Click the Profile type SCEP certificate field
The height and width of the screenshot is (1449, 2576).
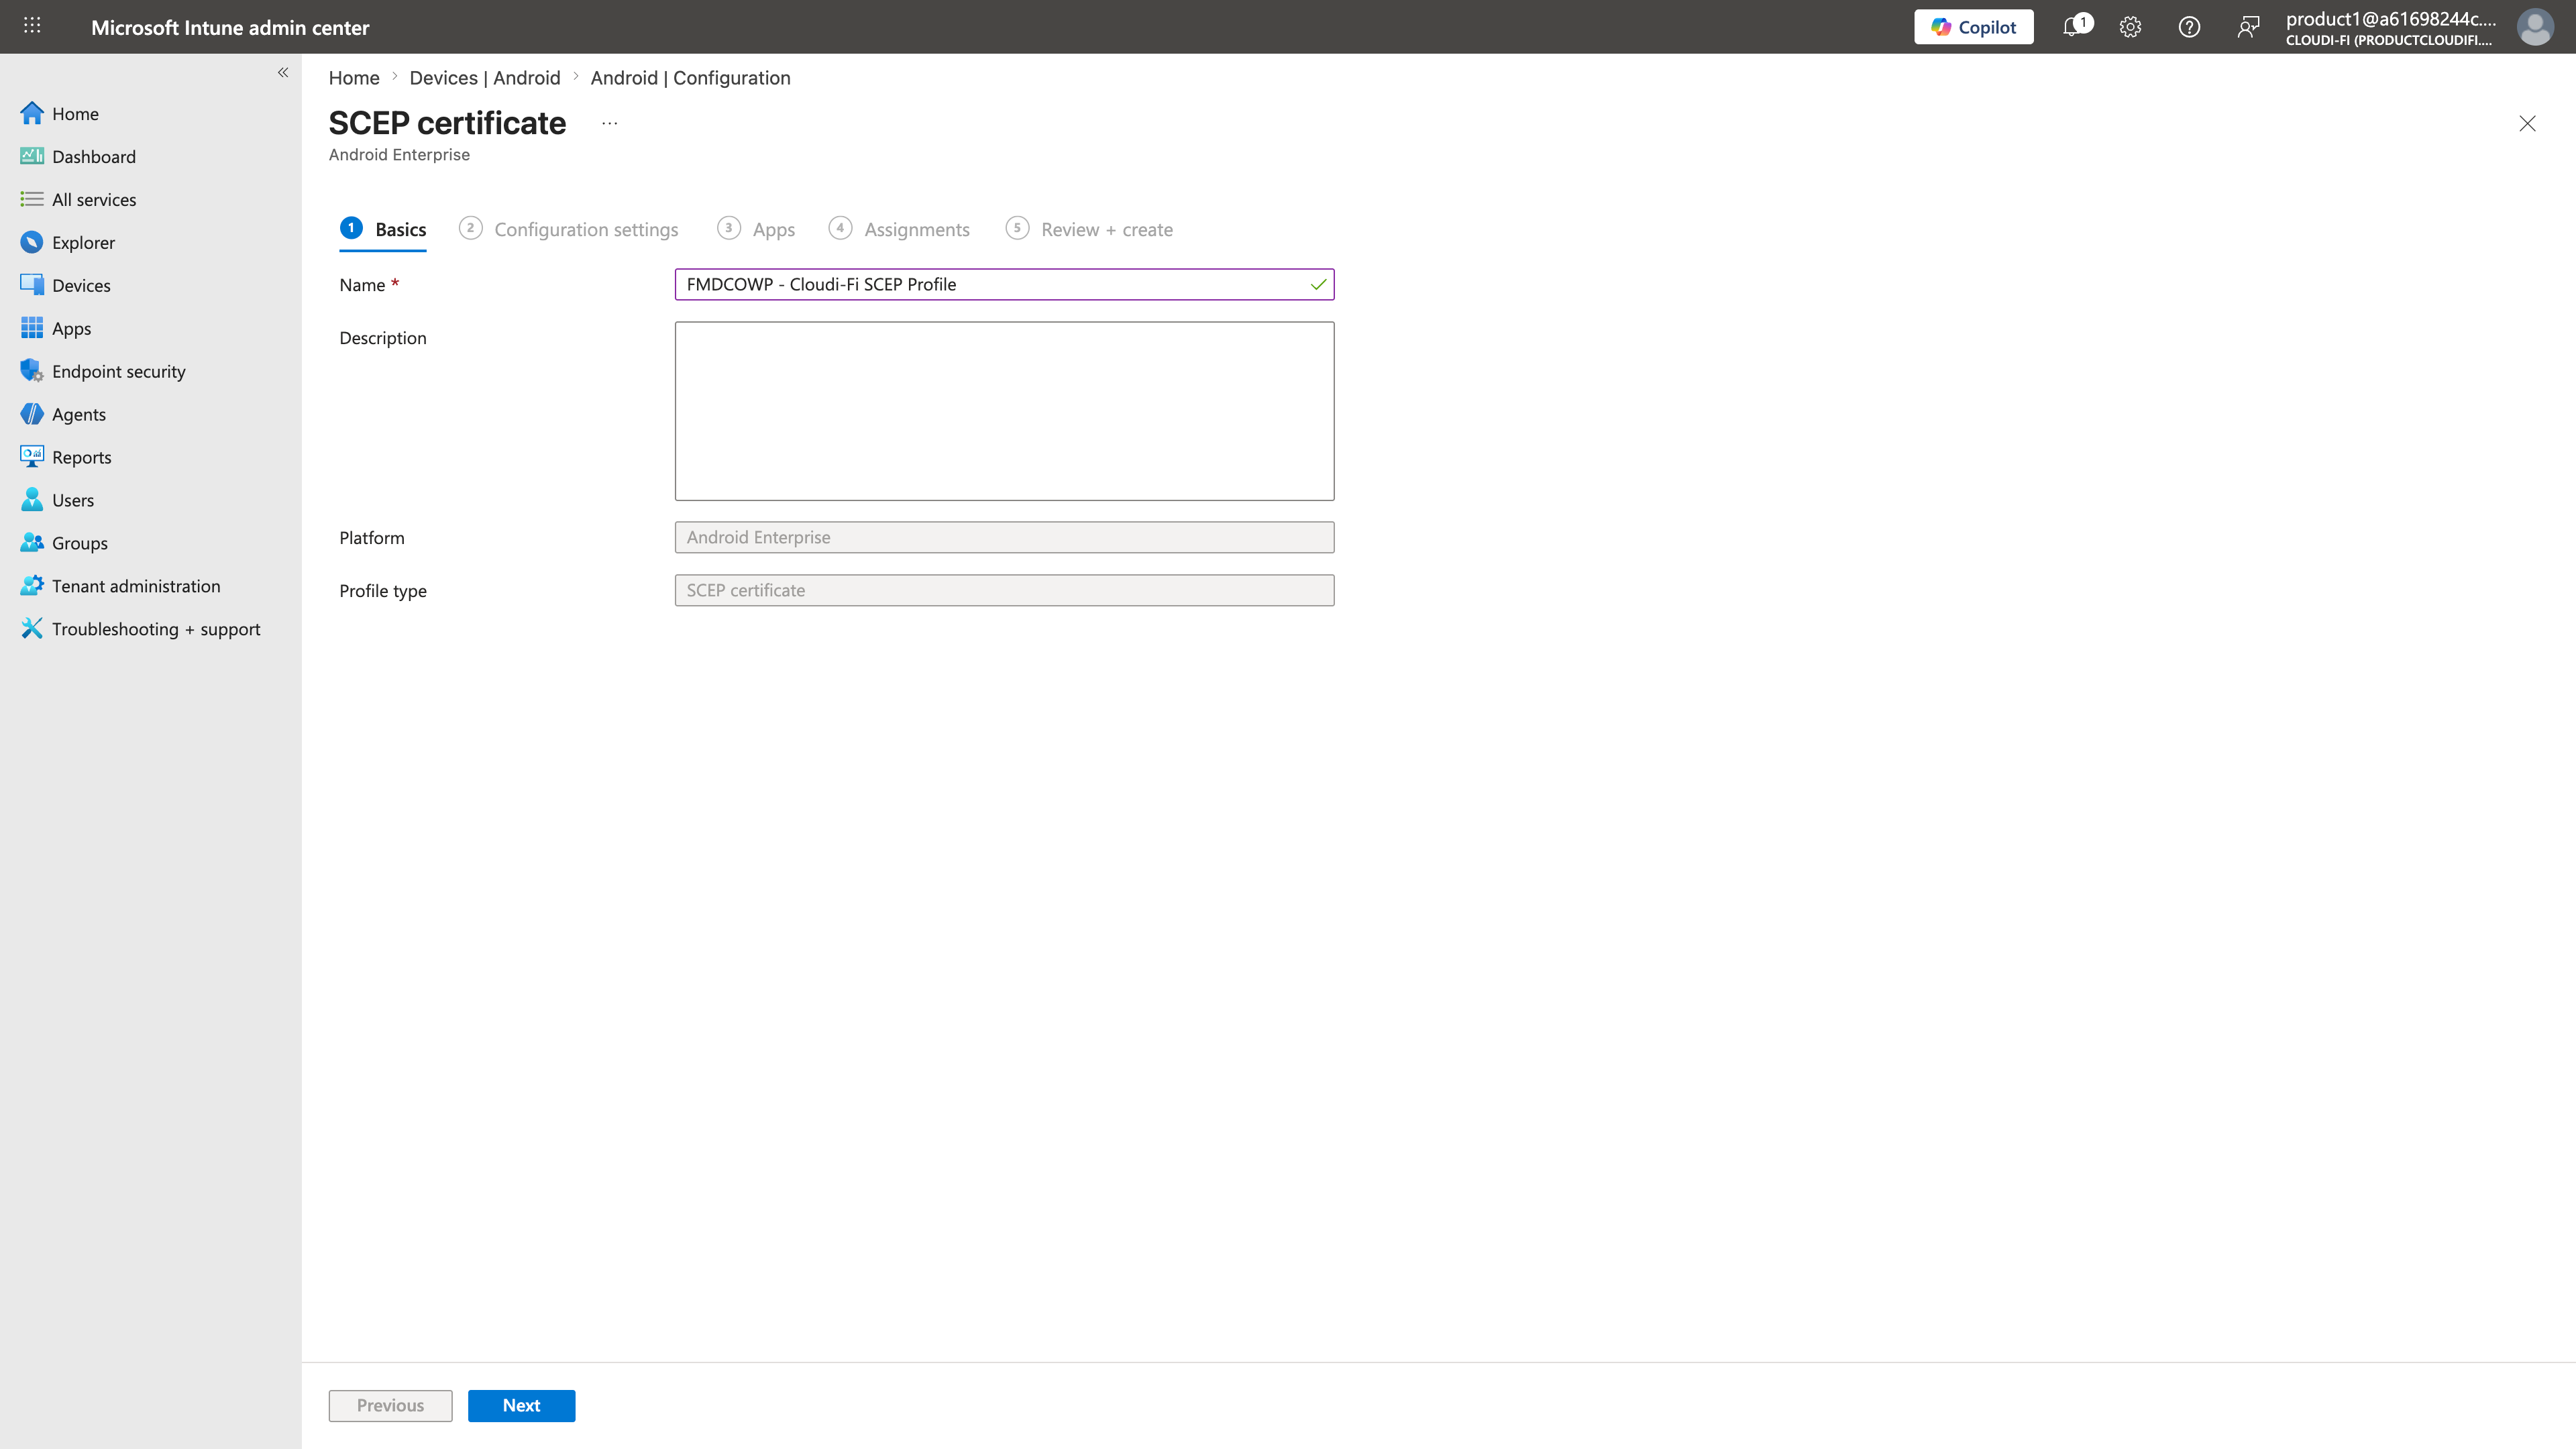pos(1004,590)
